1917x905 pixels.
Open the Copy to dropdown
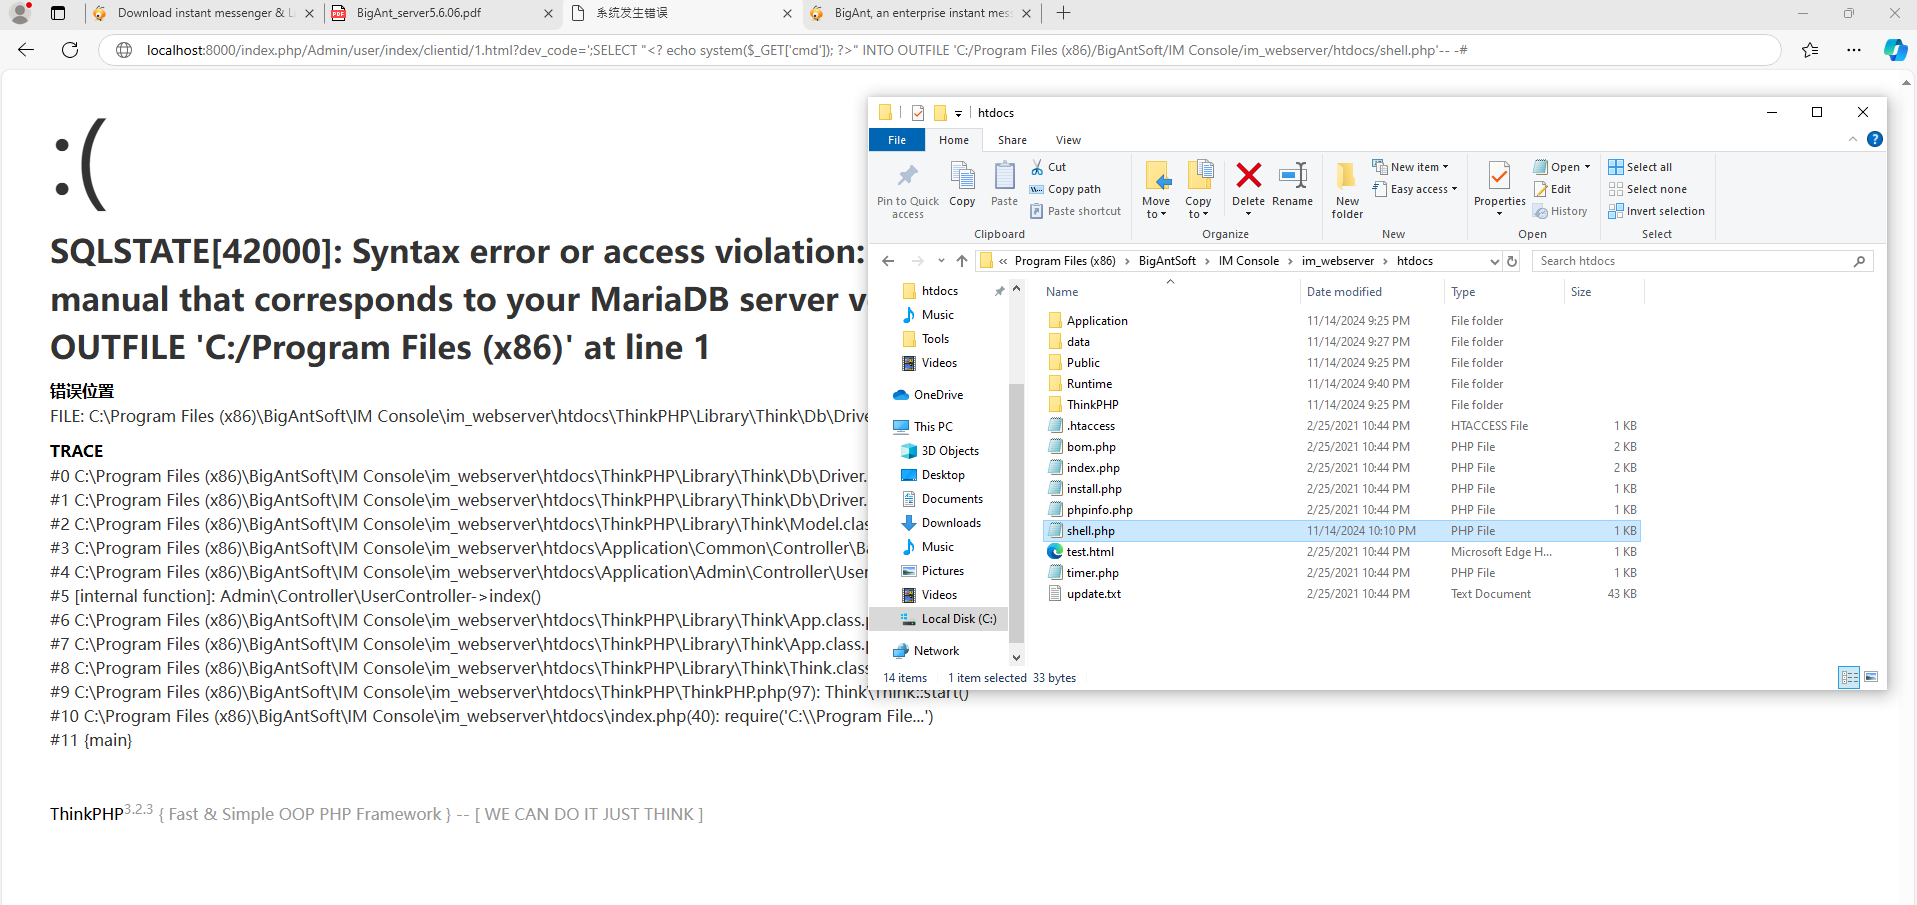pyautogui.click(x=1198, y=190)
